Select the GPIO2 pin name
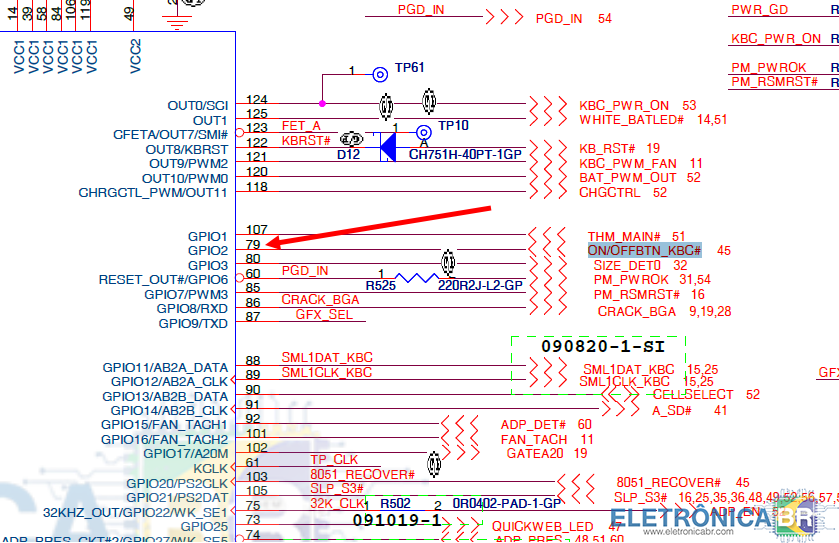 point(208,250)
